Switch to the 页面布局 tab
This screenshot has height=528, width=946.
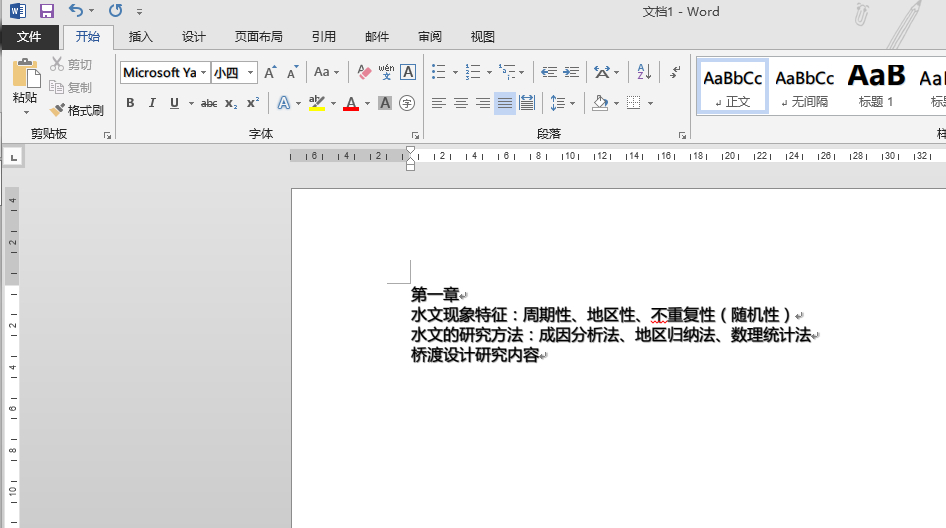(x=258, y=37)
